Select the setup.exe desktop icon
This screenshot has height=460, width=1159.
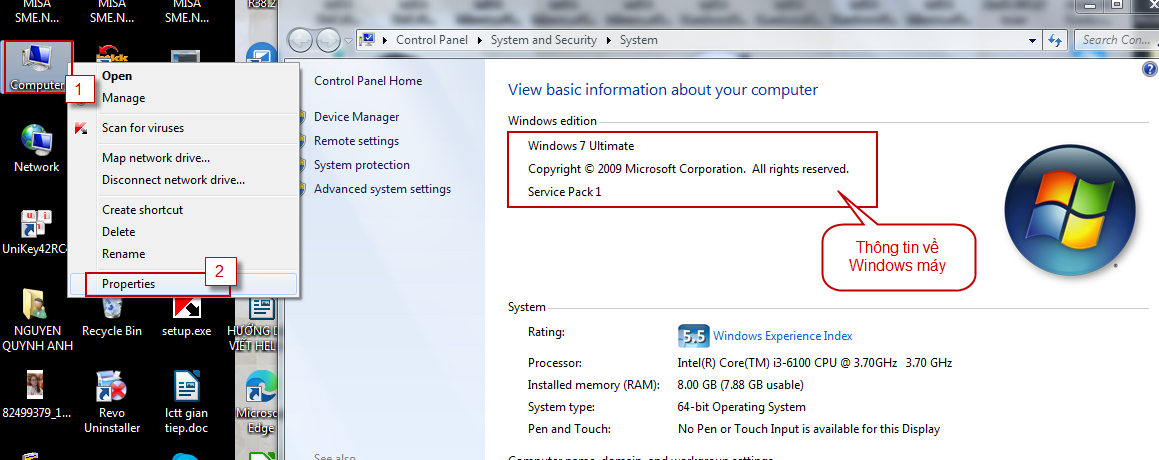186,317
